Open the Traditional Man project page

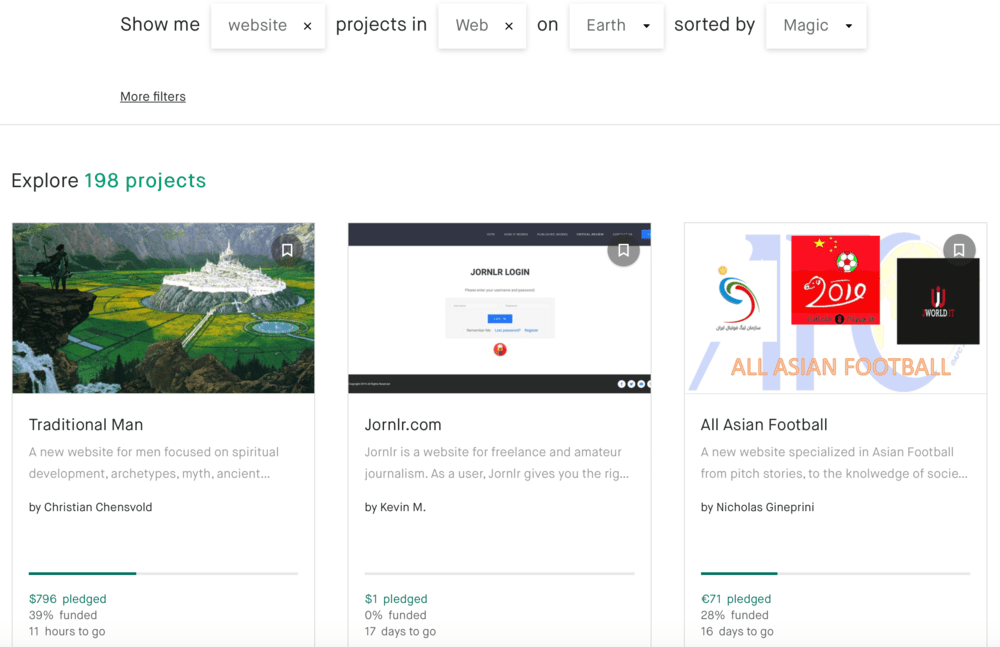(x=86, y=424)
